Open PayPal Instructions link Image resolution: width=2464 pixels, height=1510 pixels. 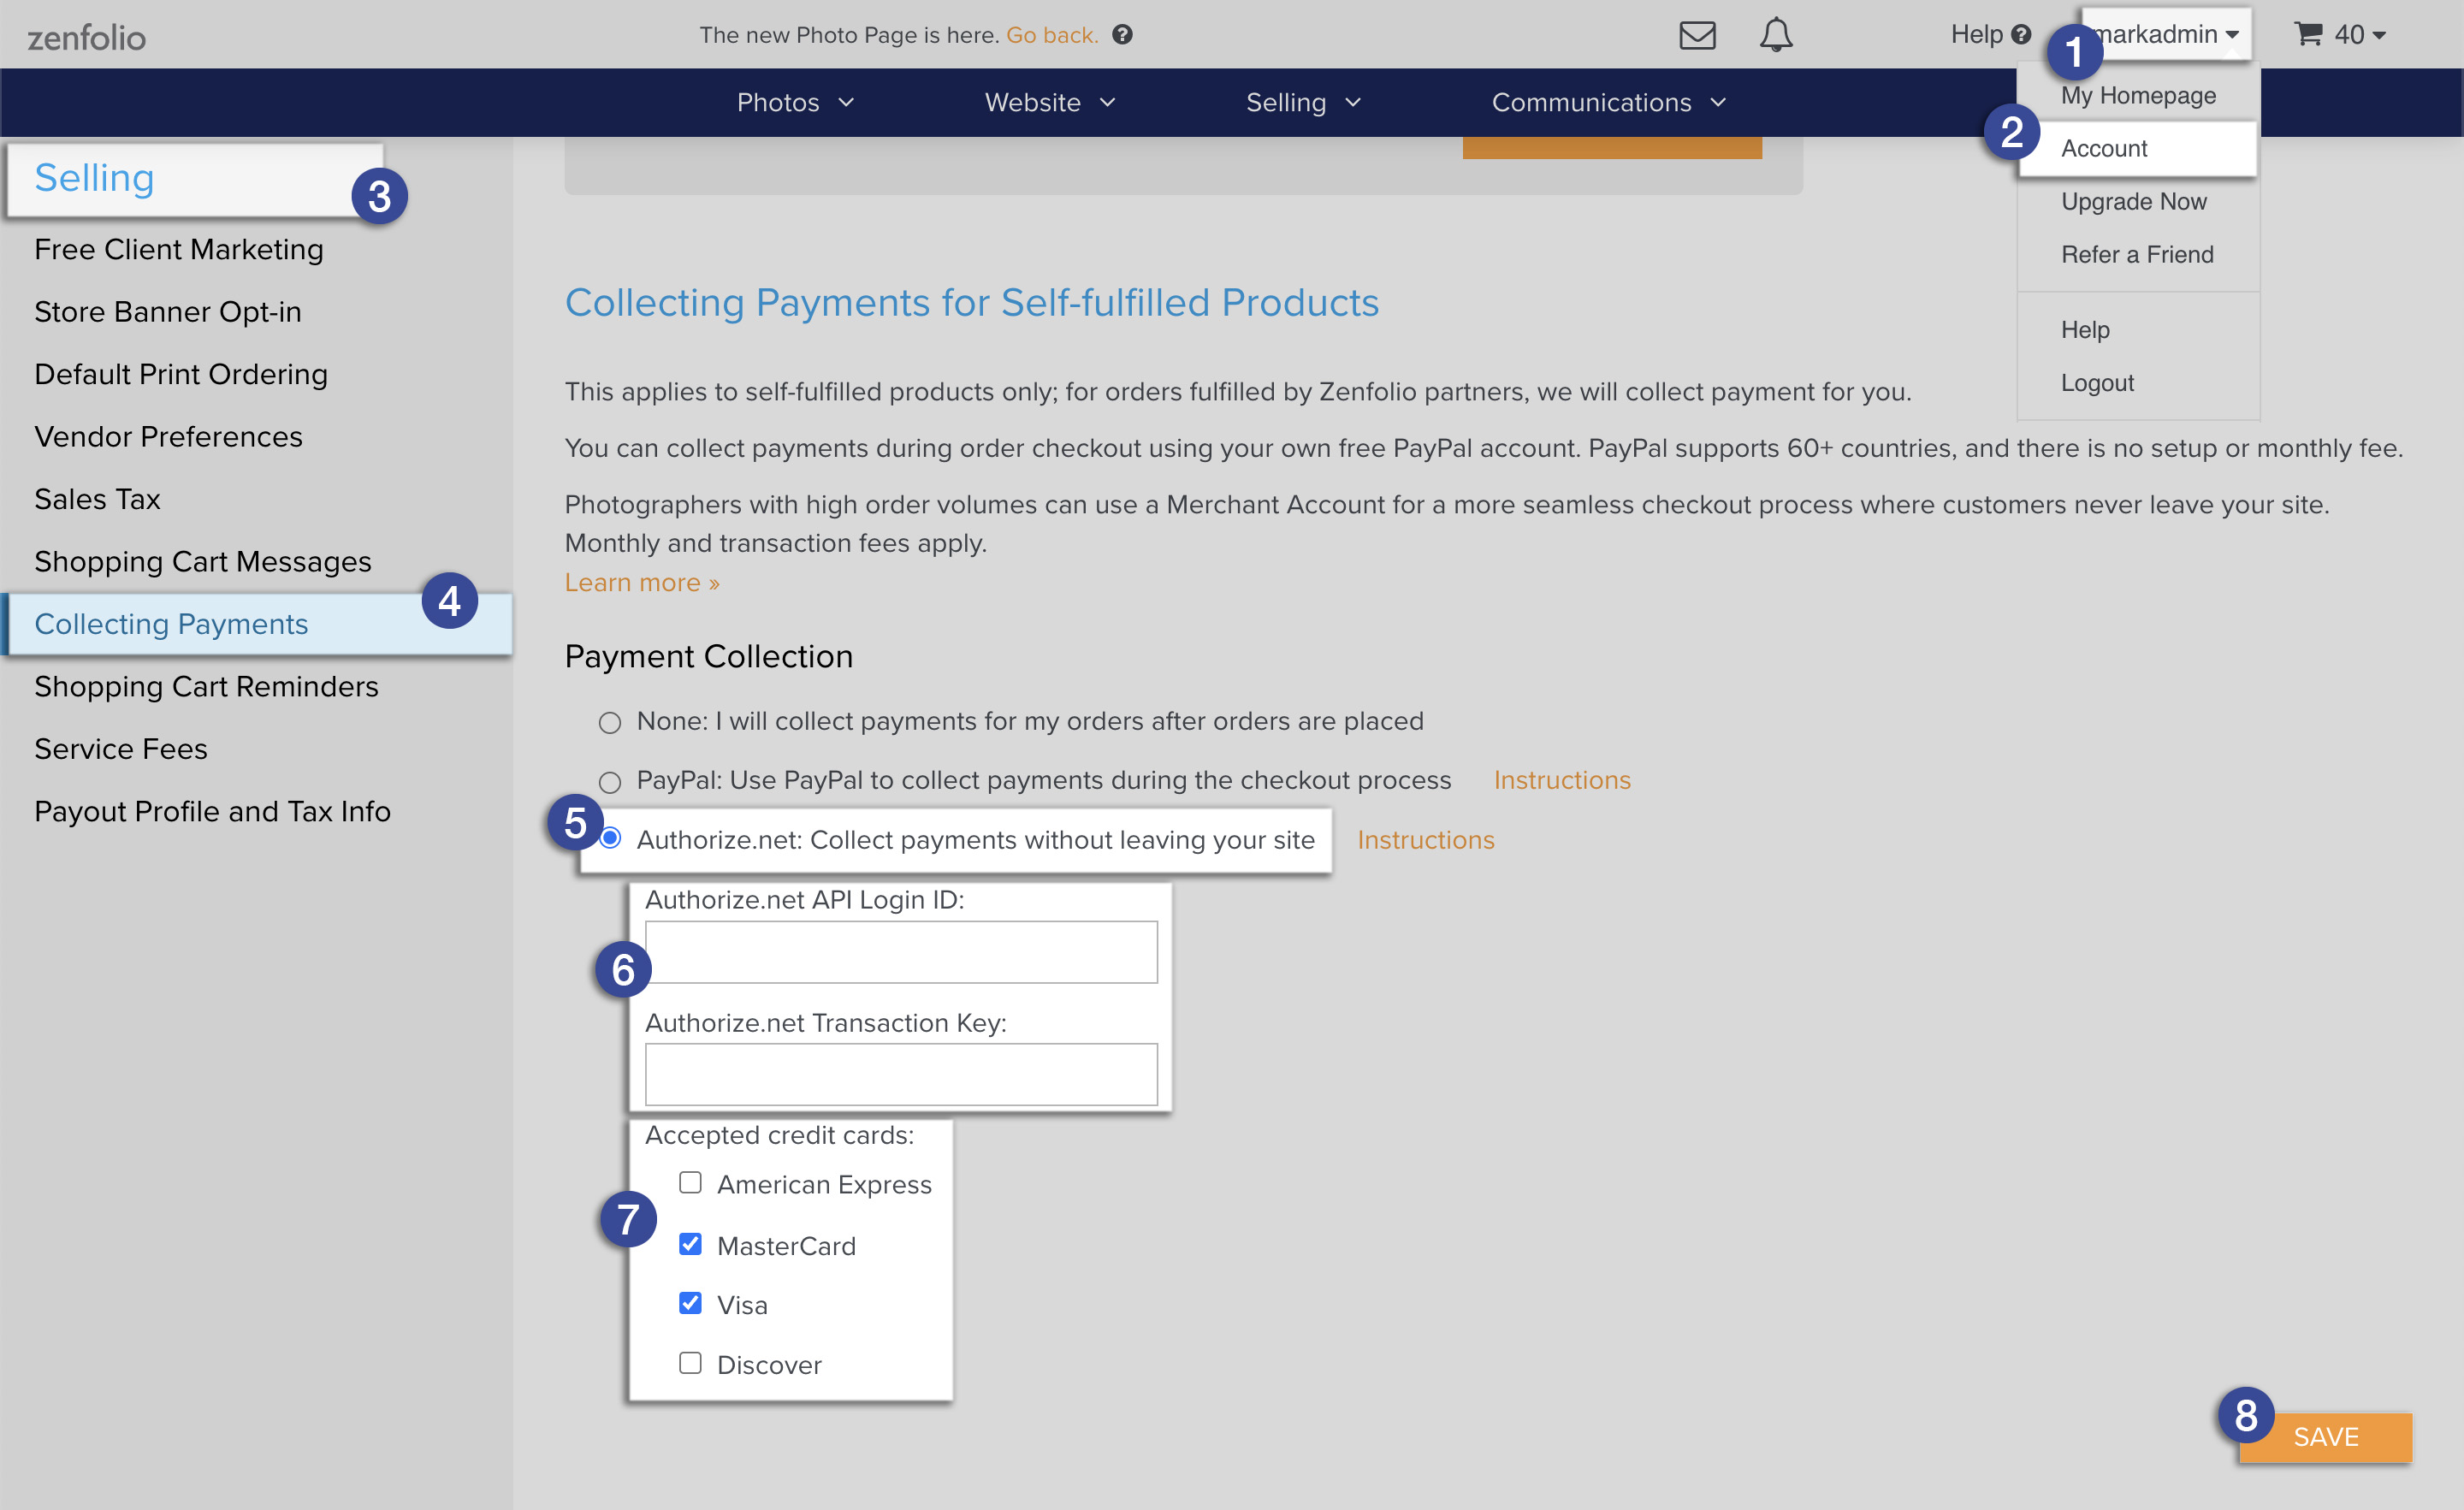pos(1562,780)
